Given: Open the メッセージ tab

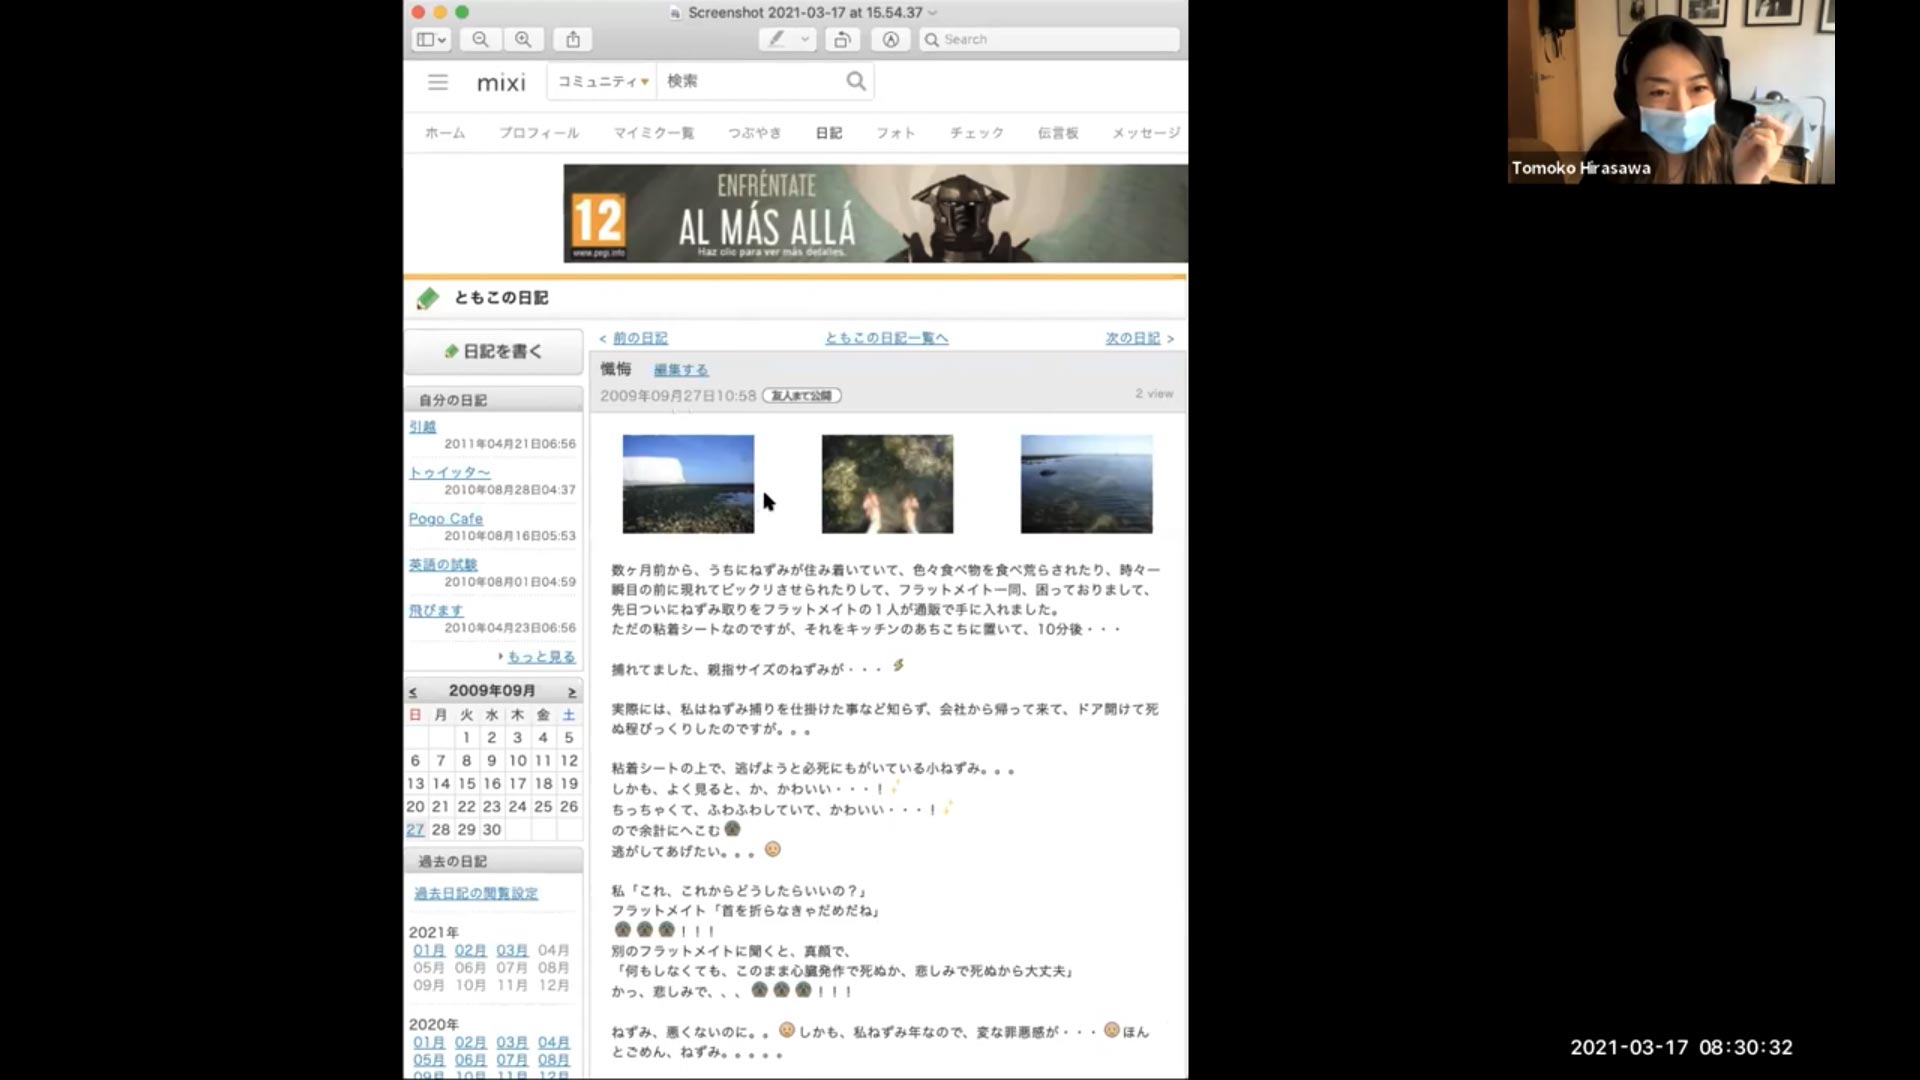Looking at the screenshot, I should pyautogui.click(x=1146, y=132).
